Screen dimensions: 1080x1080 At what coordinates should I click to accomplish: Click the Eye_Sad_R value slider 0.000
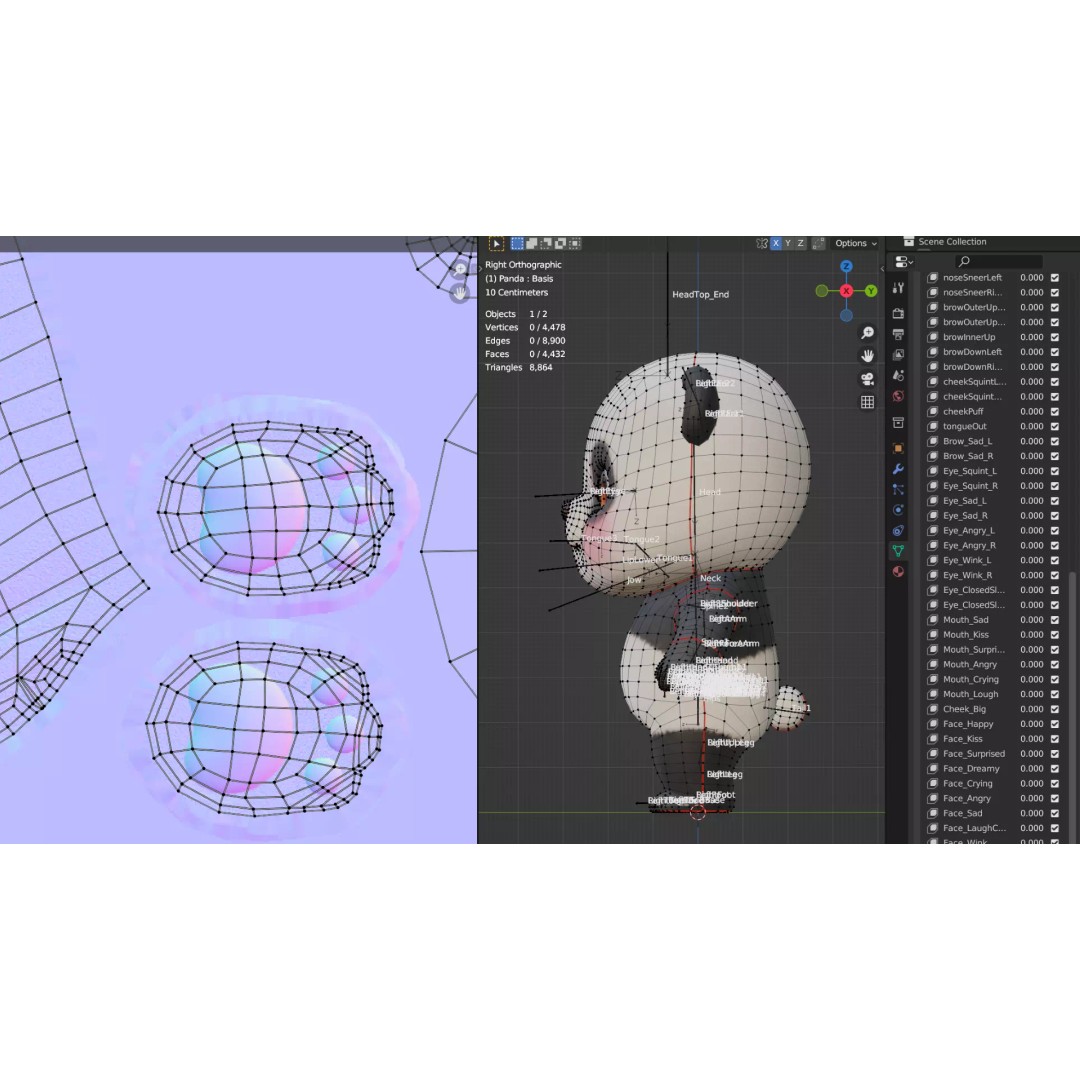1031,516
